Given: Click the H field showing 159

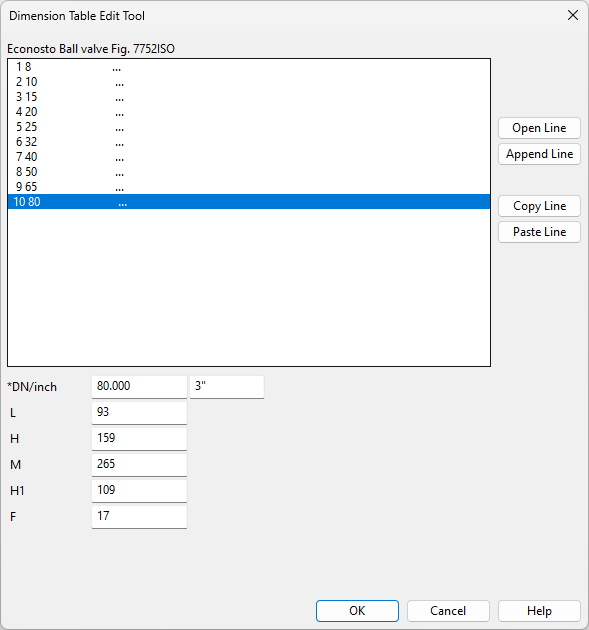Looking at the screenshot, I should tap(139, 438).
